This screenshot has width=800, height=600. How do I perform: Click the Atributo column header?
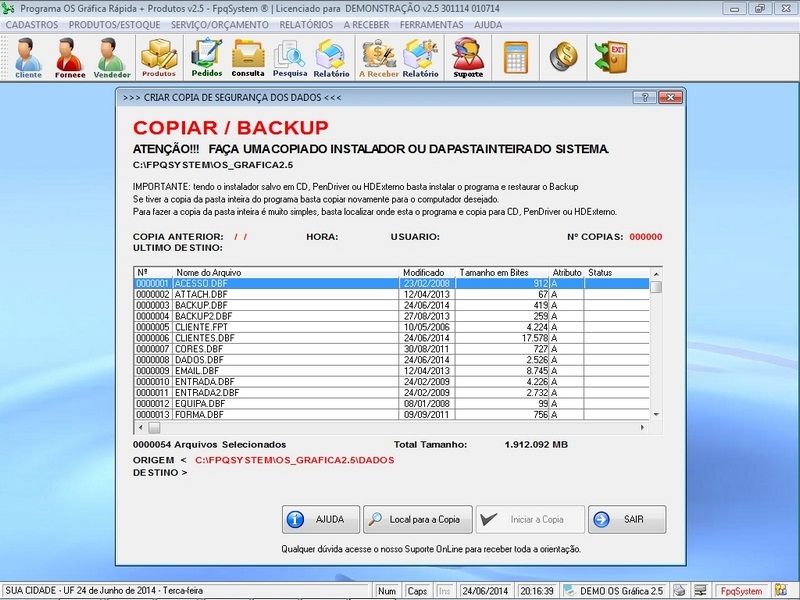(x=566, y=272)
